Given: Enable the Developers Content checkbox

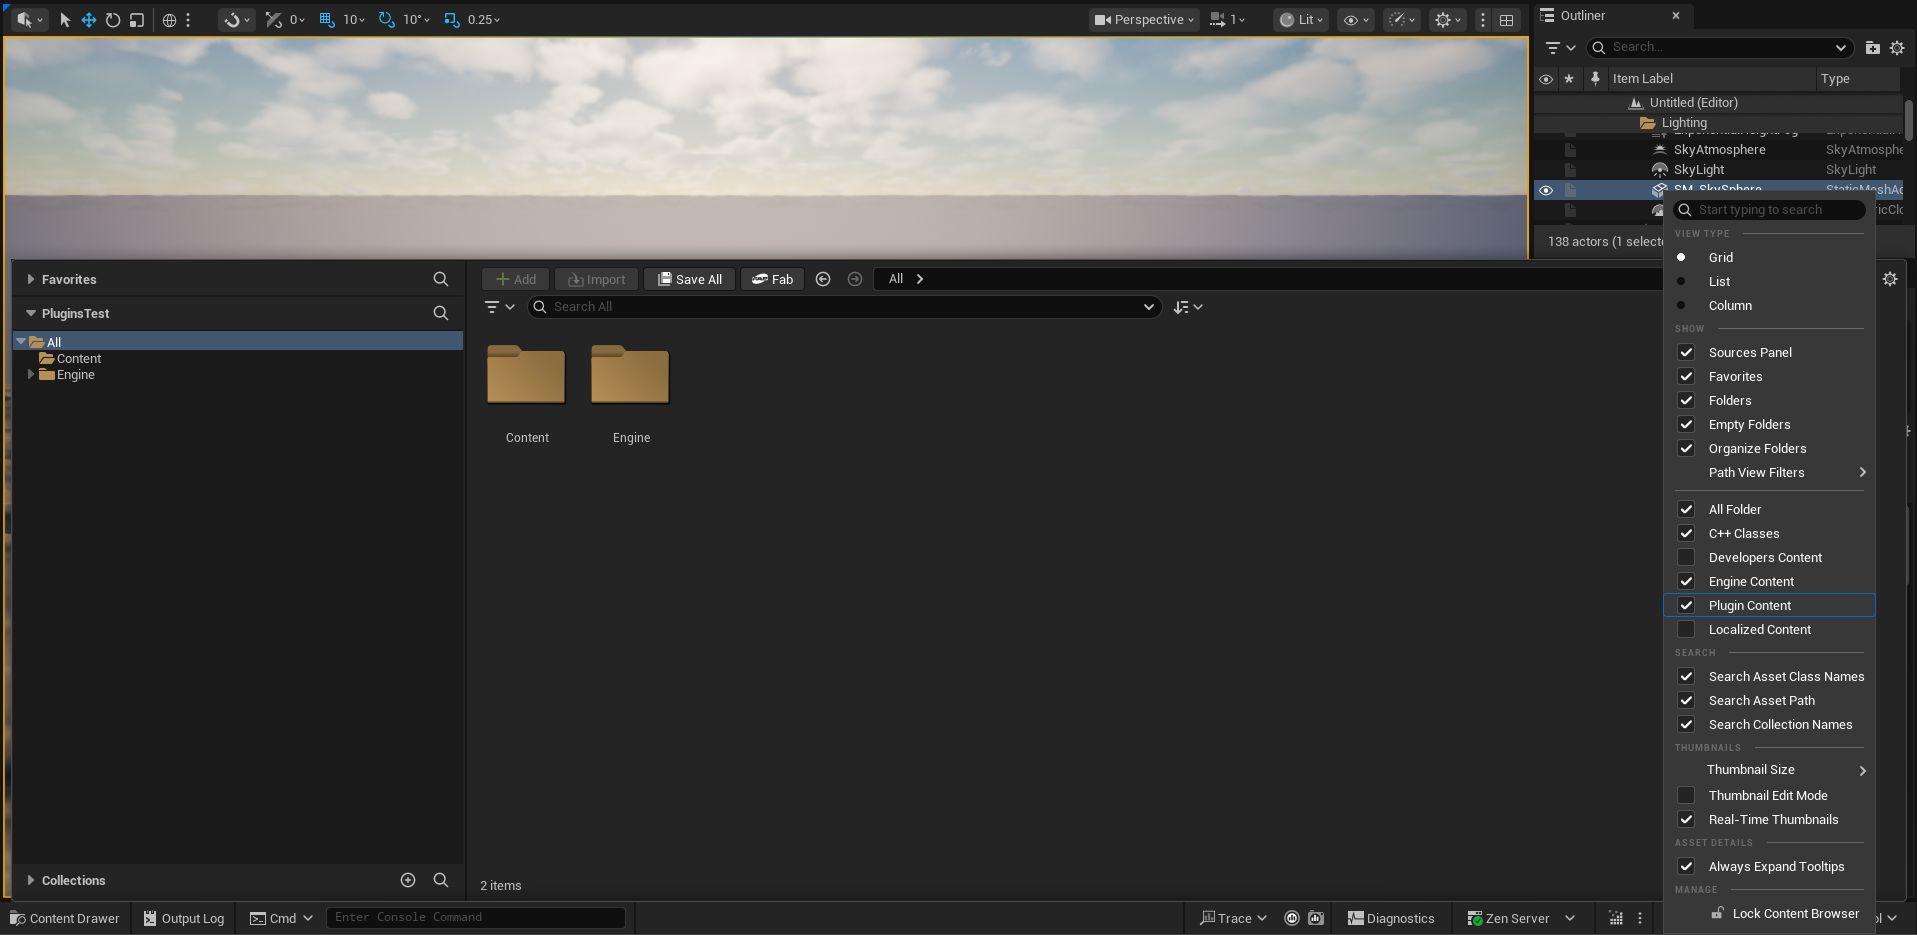Looking at the screenshot, I should pyautogui.click(x=1686, y=557).
